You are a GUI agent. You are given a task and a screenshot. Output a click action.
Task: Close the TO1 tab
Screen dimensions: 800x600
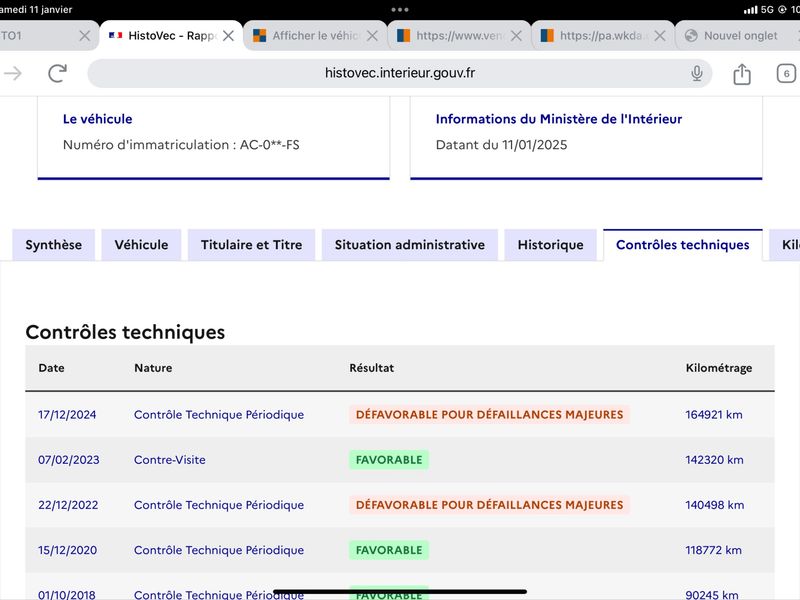[x=85, y=36]
